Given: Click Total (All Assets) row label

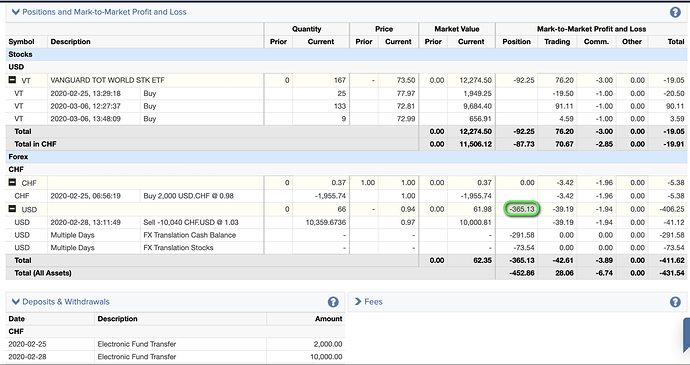Looking at the screenshot, I should click(x=43, y=273).
